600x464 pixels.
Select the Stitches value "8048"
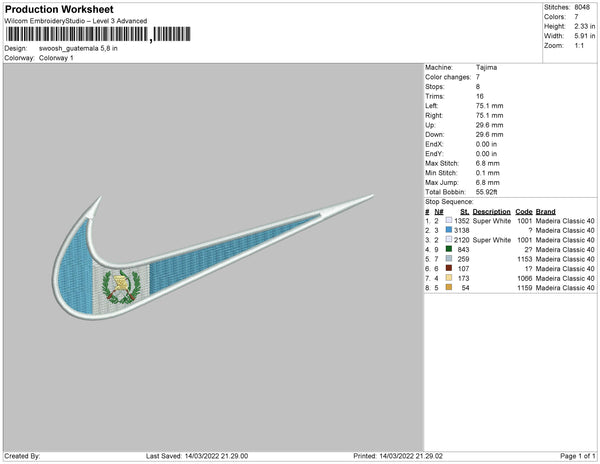(582, 7)
